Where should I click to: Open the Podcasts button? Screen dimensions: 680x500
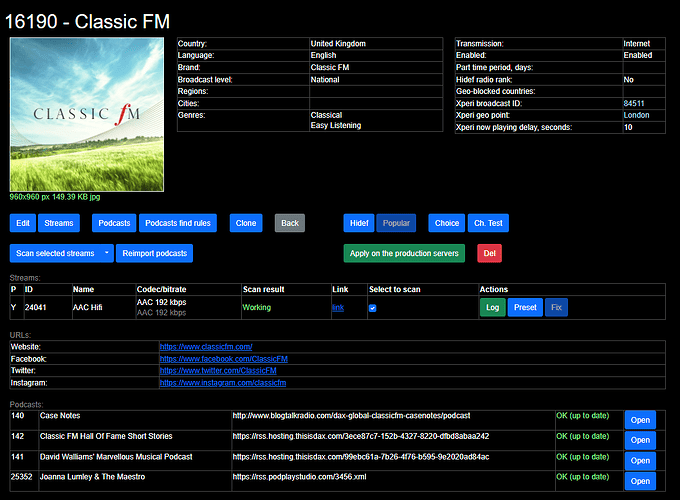pyautogui.click(x=114, y=223)
